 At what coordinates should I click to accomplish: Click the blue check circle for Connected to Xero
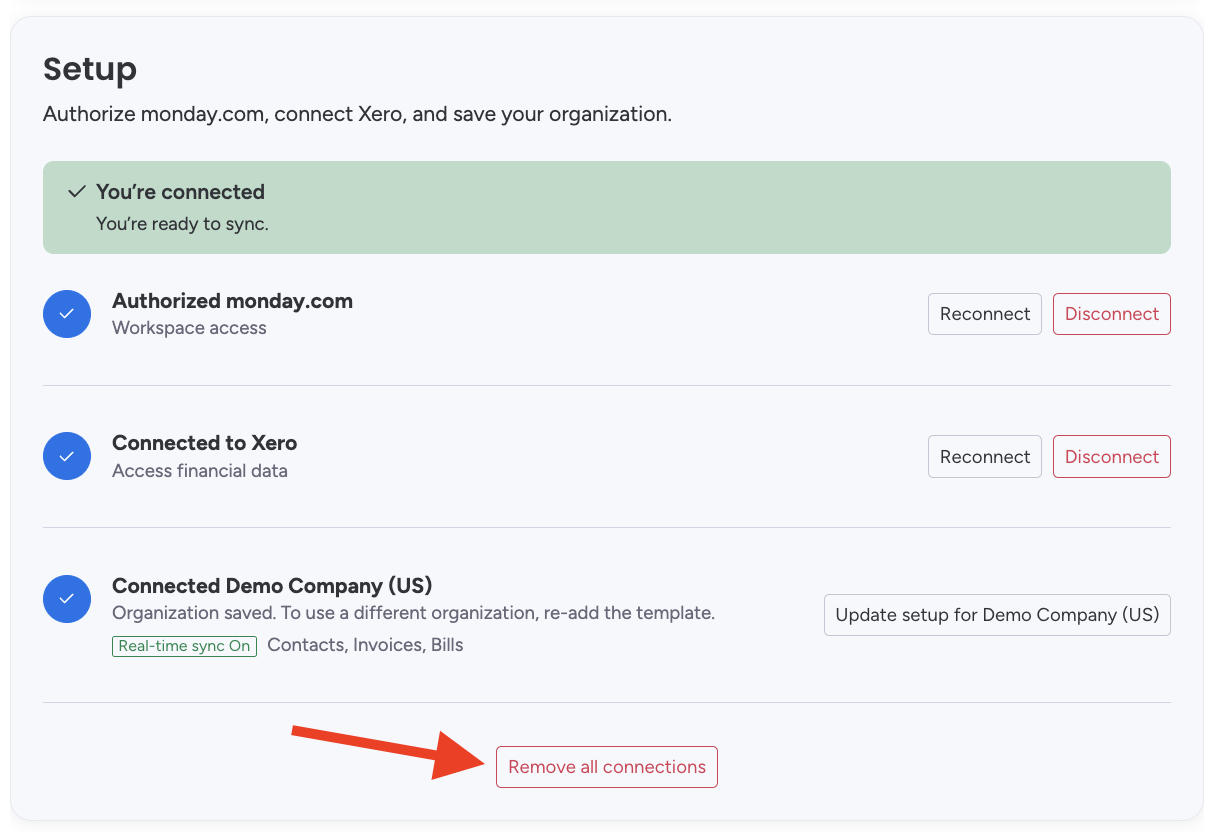67,456
